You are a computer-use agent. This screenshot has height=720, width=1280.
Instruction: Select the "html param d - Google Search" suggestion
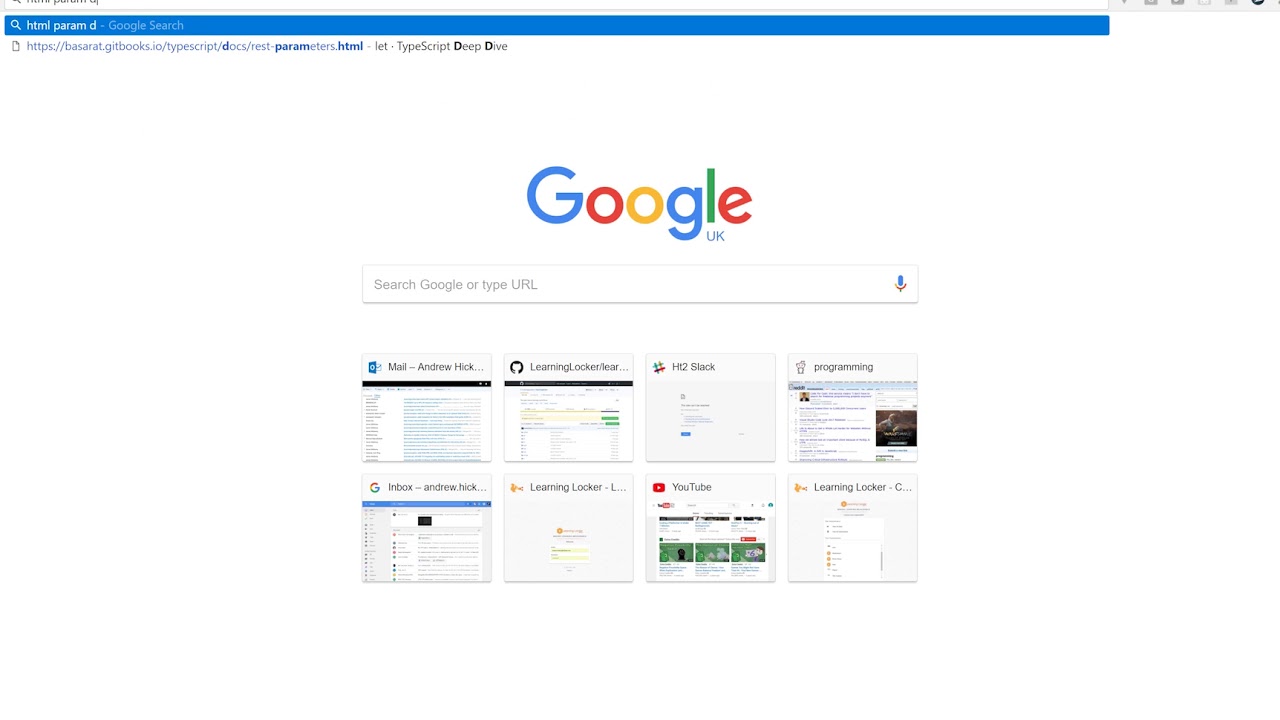coord(557,25)
